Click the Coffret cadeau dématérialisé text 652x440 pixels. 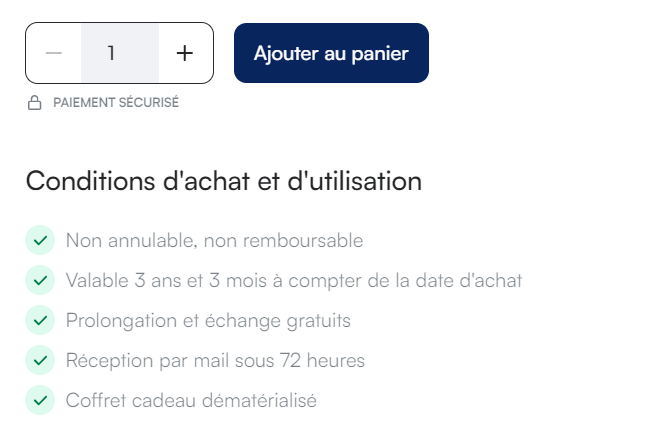pyautogui.click(x=191, y=400)
